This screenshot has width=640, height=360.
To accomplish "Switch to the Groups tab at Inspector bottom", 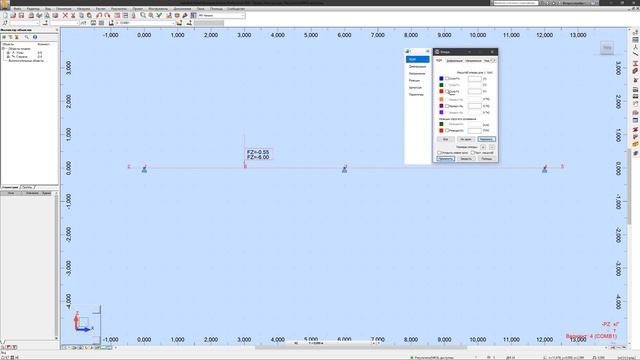I will (x=28, y=187).
